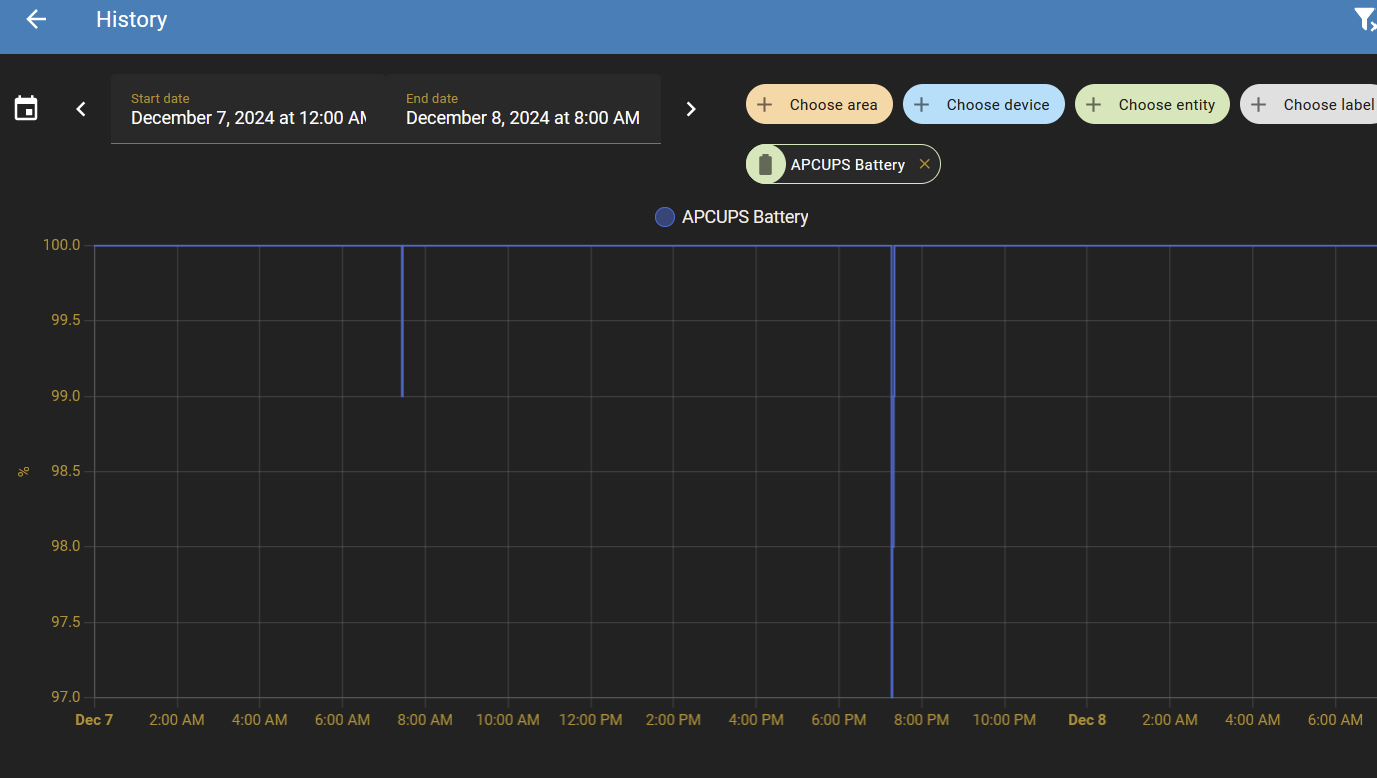This screenshot has width=1377, height=778.
Task: Jump to the previous time period
Action: tap(81, 109)
